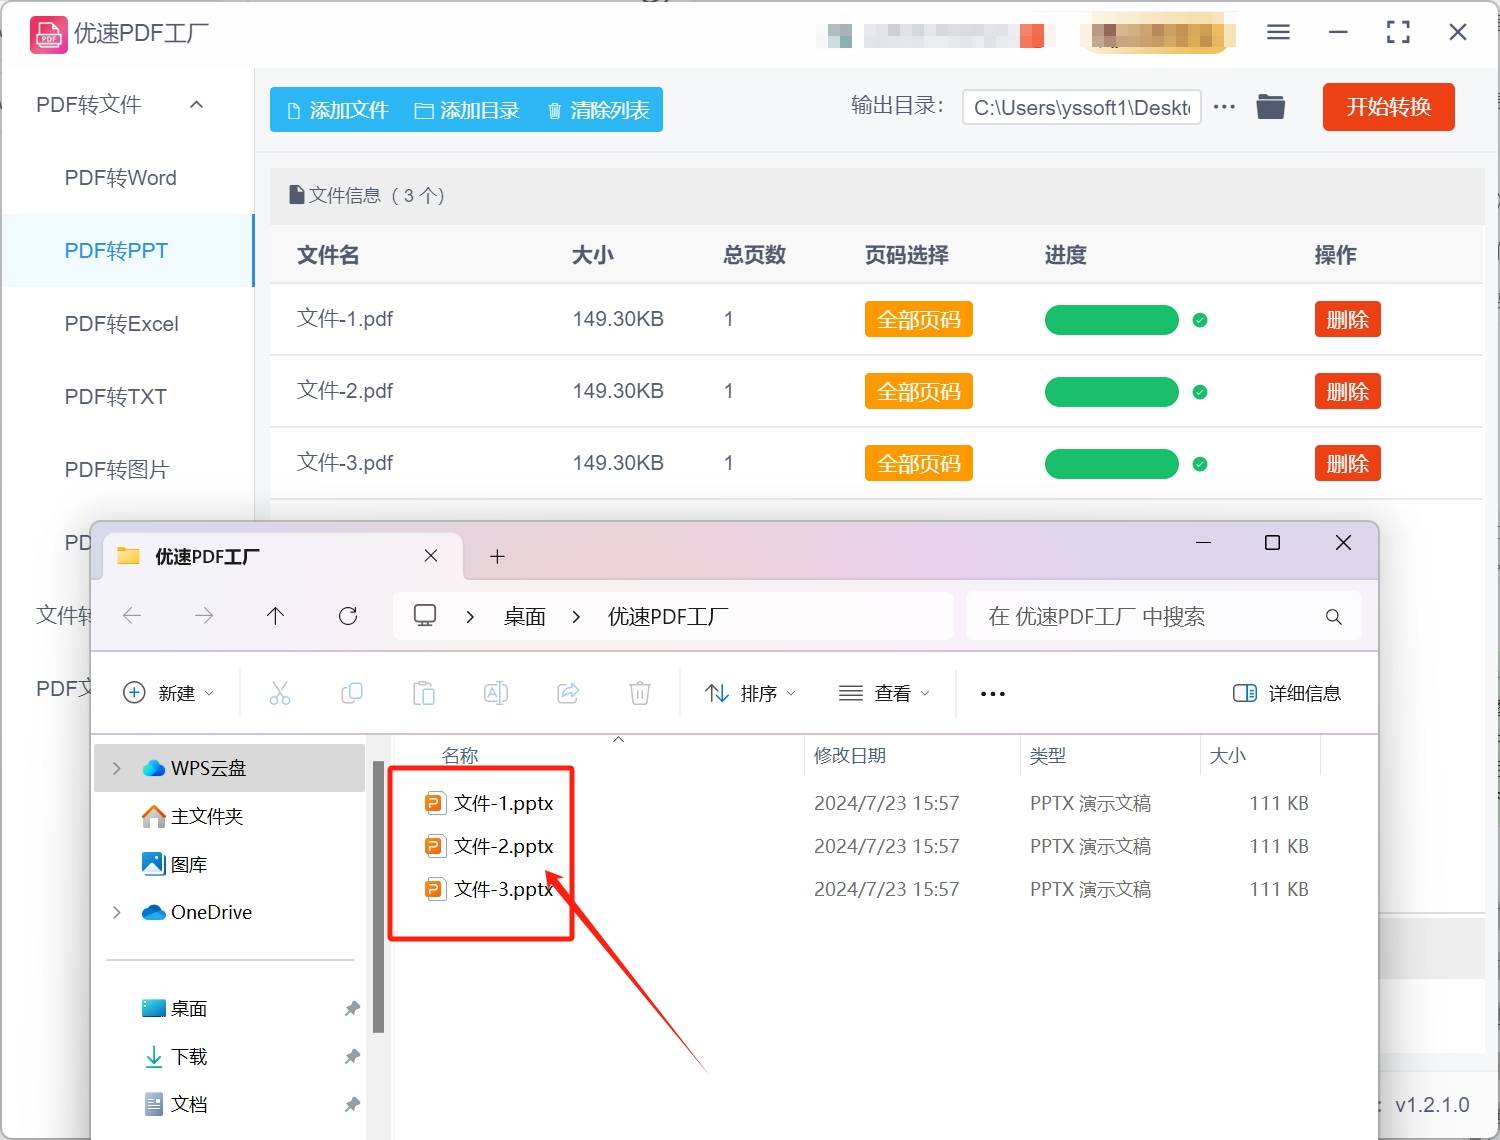Expand chevron after 桌面 in address bar
This screenshot has width=1500, height=1140.
pyautogui.click(x=576, y=617)
